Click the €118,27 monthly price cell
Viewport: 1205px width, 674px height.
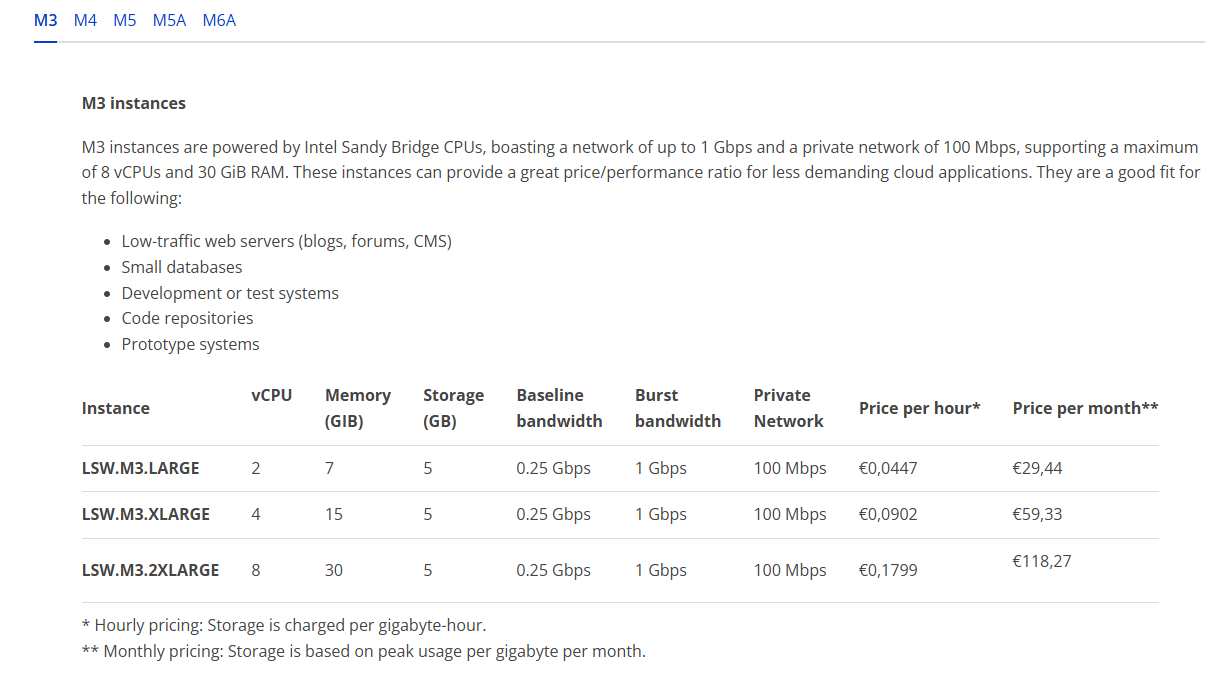tap(1042, 561)
